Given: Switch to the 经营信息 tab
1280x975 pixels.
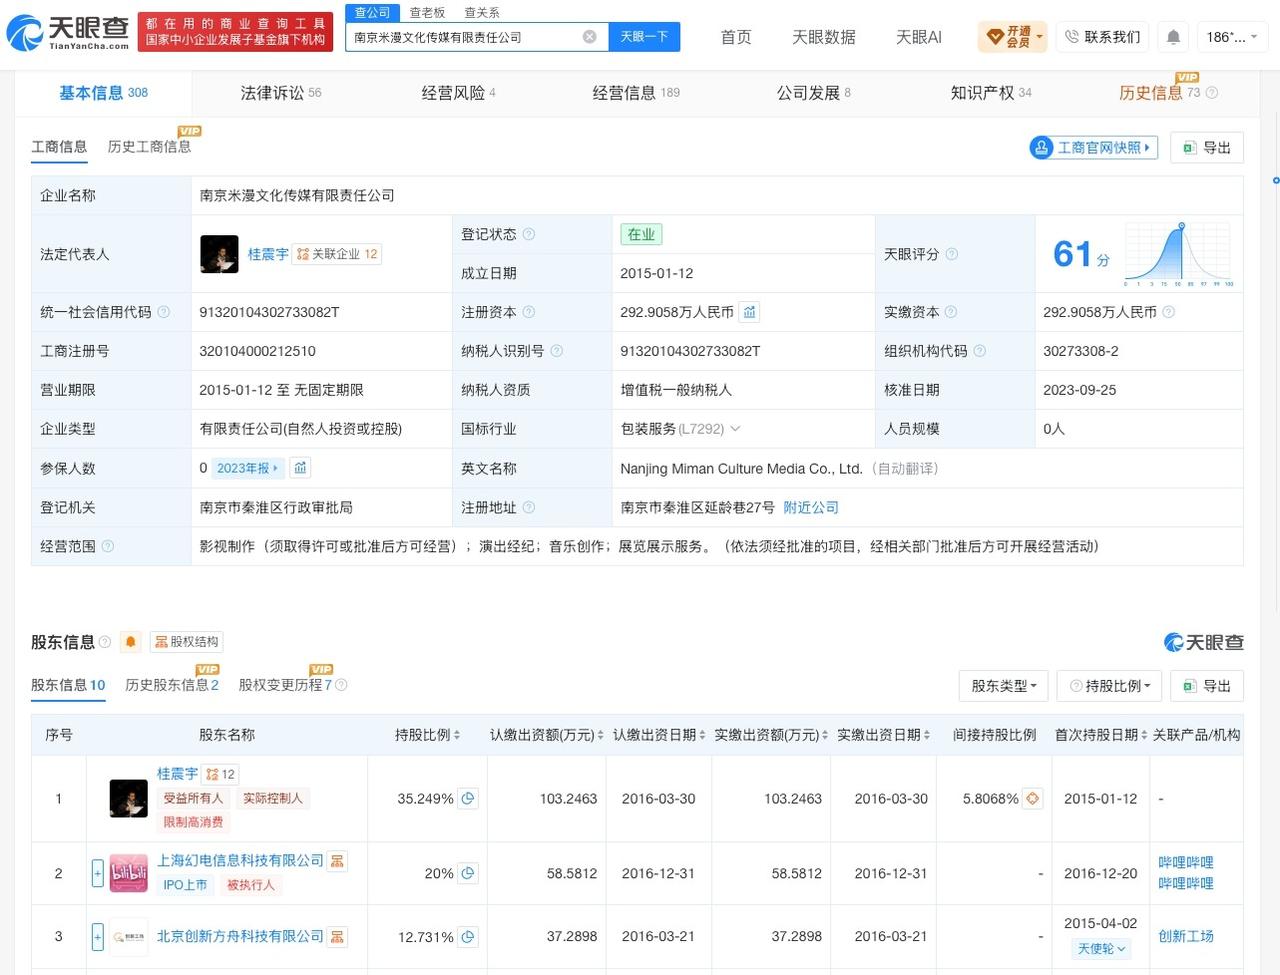Looking at the screenshot, I should [x=636, y=93].
